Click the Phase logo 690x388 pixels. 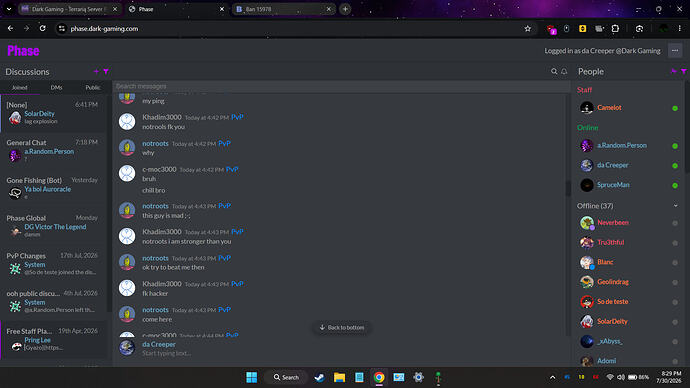23,51
